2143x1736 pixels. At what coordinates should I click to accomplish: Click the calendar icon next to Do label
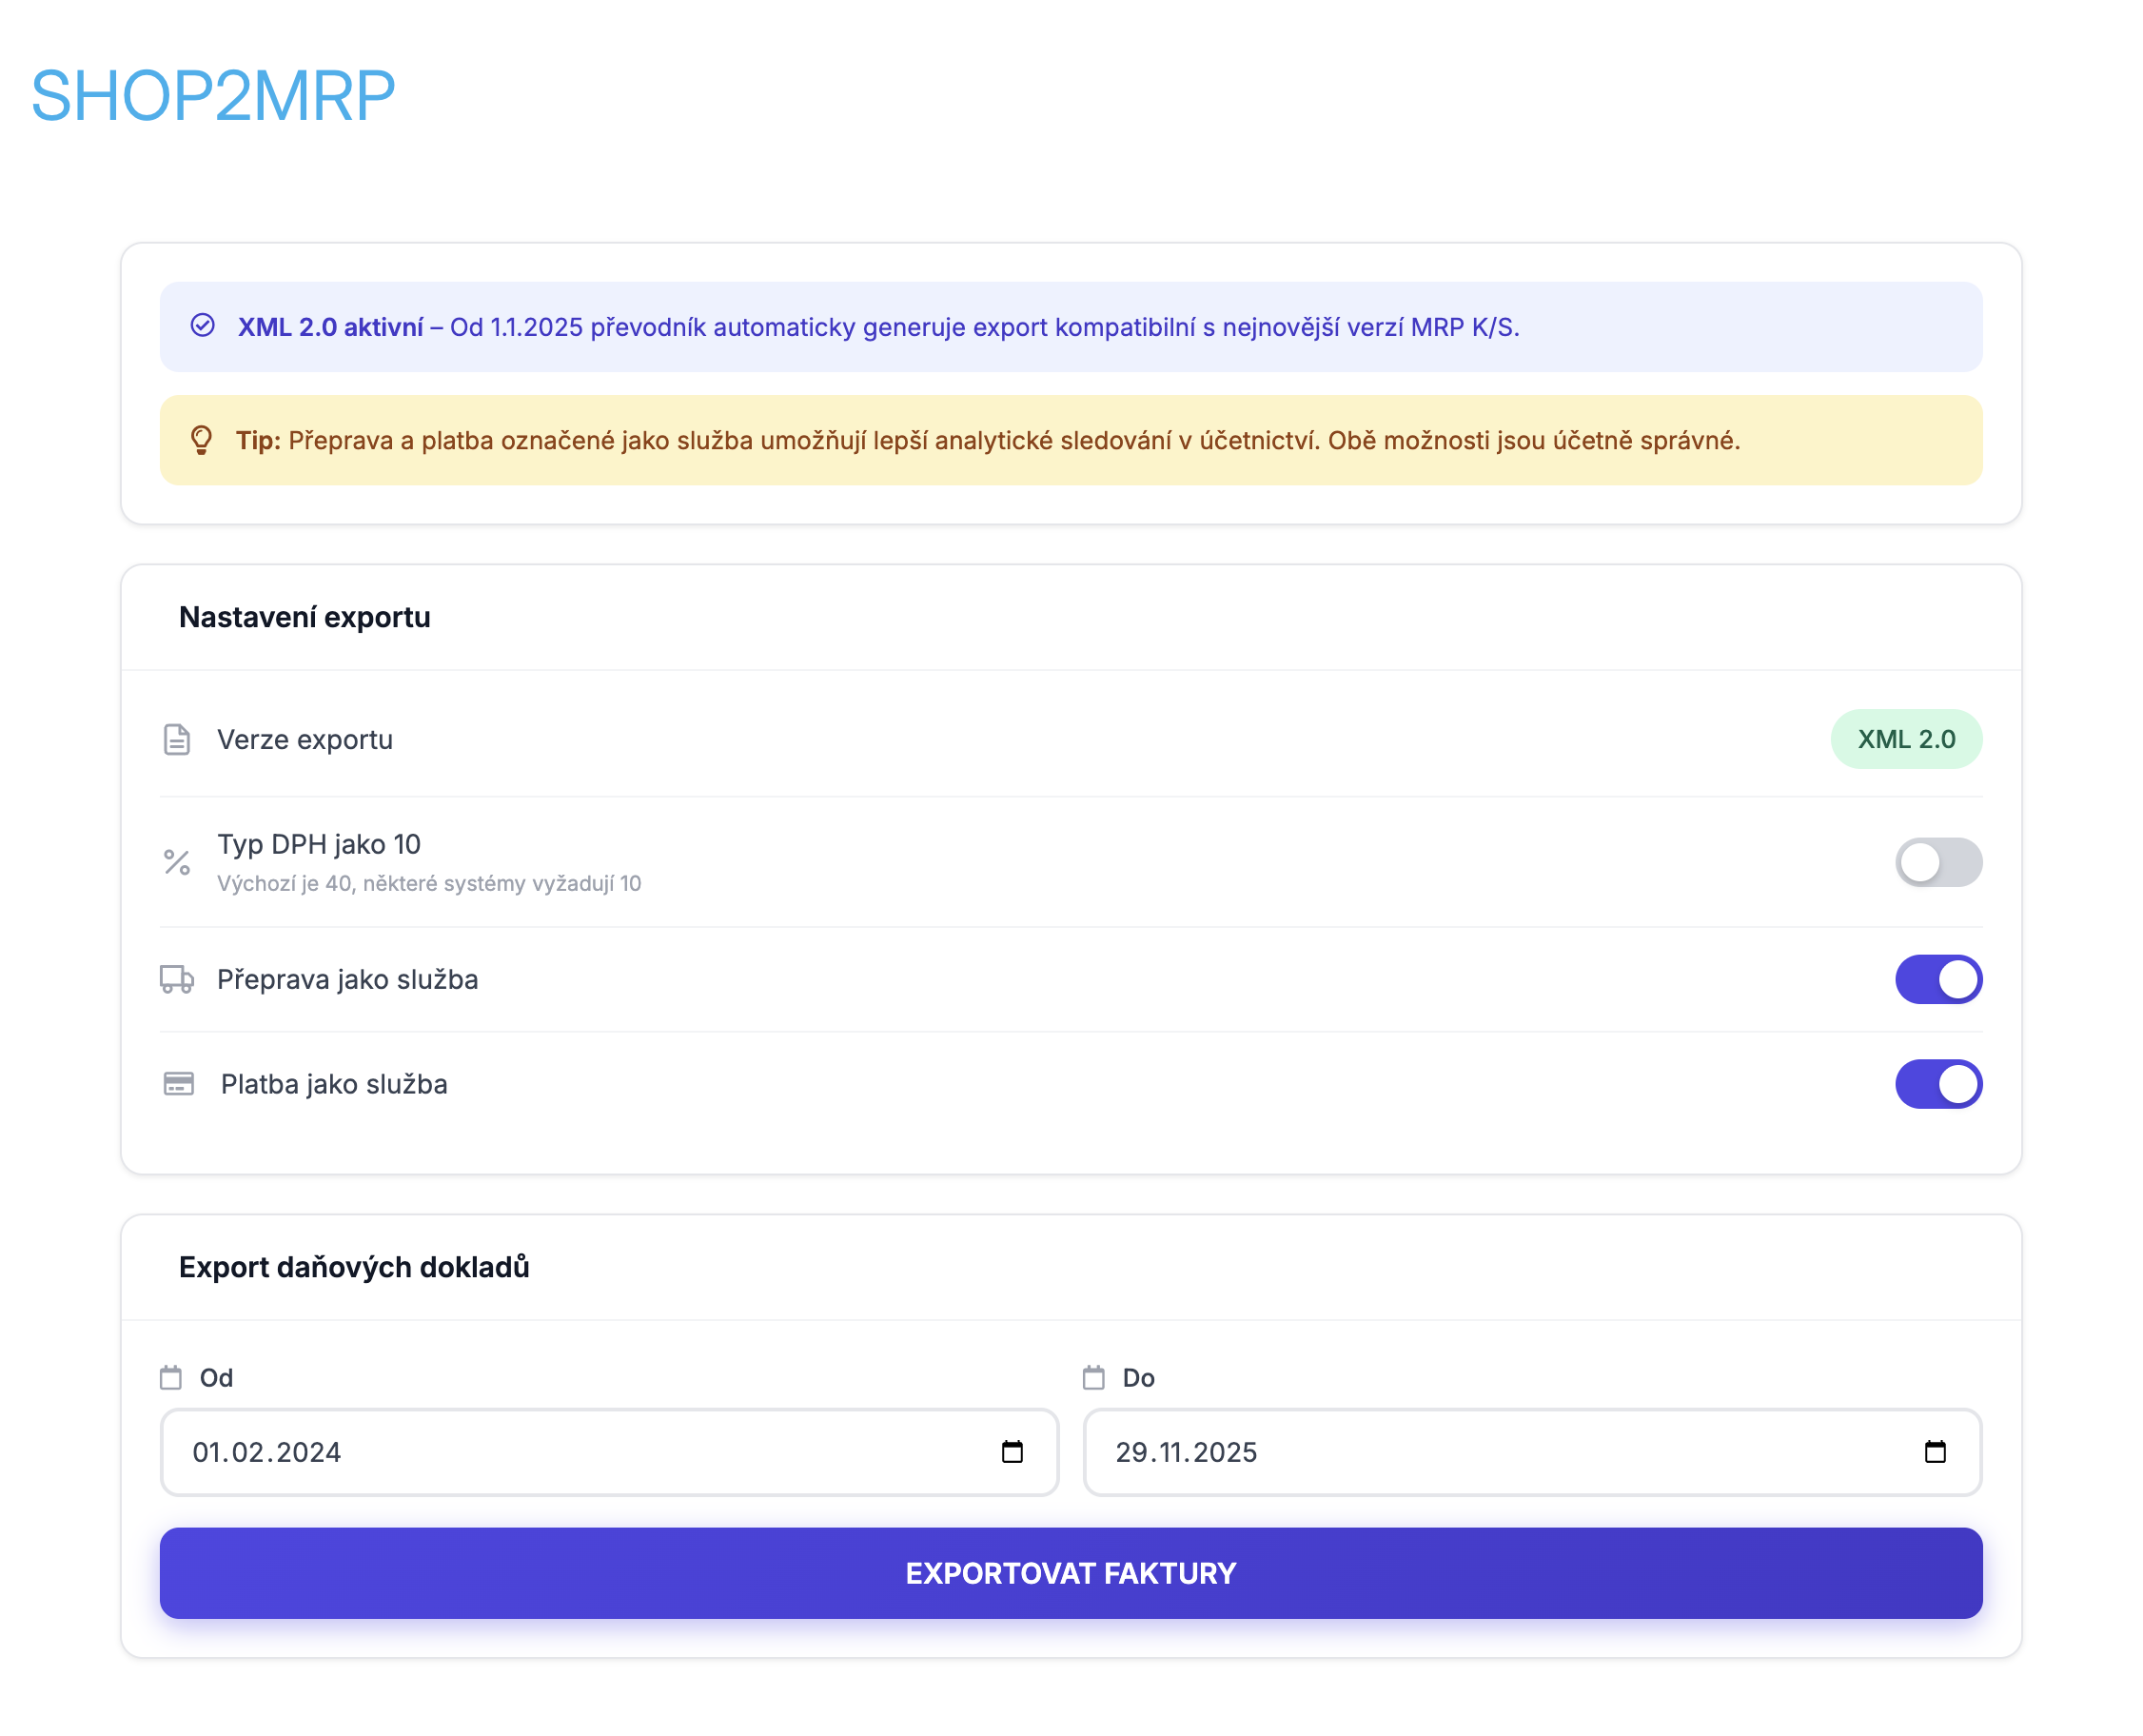[1094, 1378]
